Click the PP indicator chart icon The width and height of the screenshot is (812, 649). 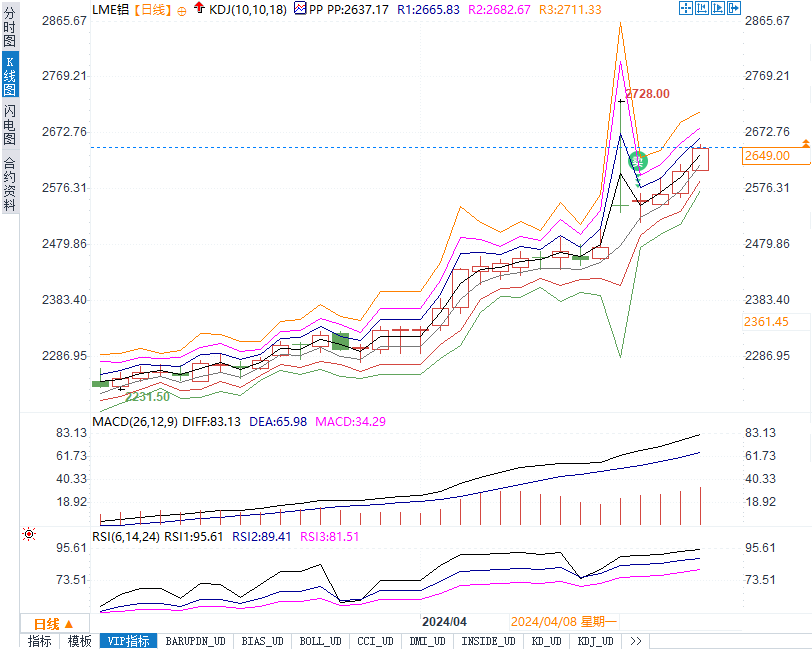(x=300, y=8)
